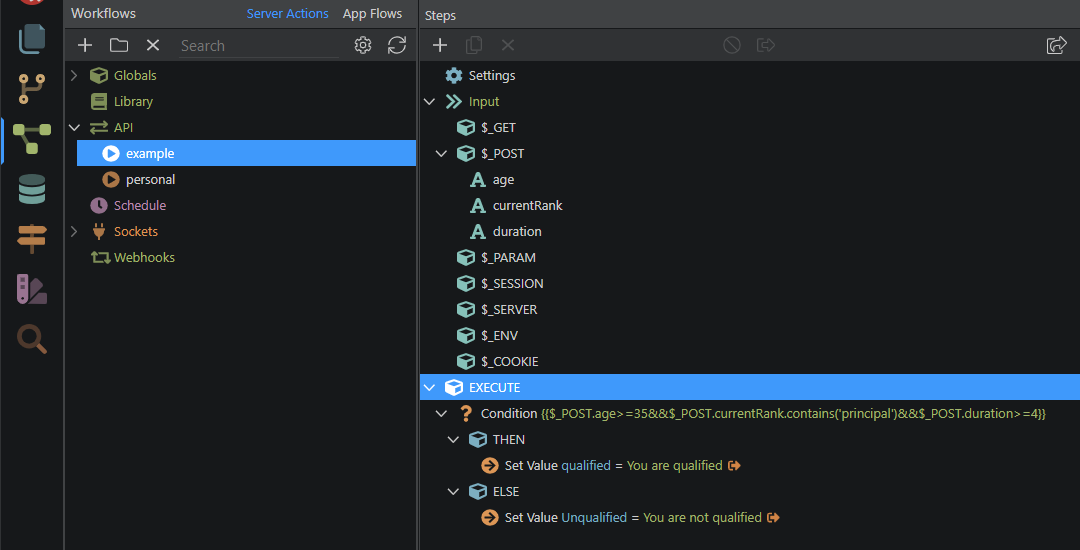Screen dimensions: 1080x550
Task: Open the Routing signpost sidebar icon
Action: [x=32, y=239]
